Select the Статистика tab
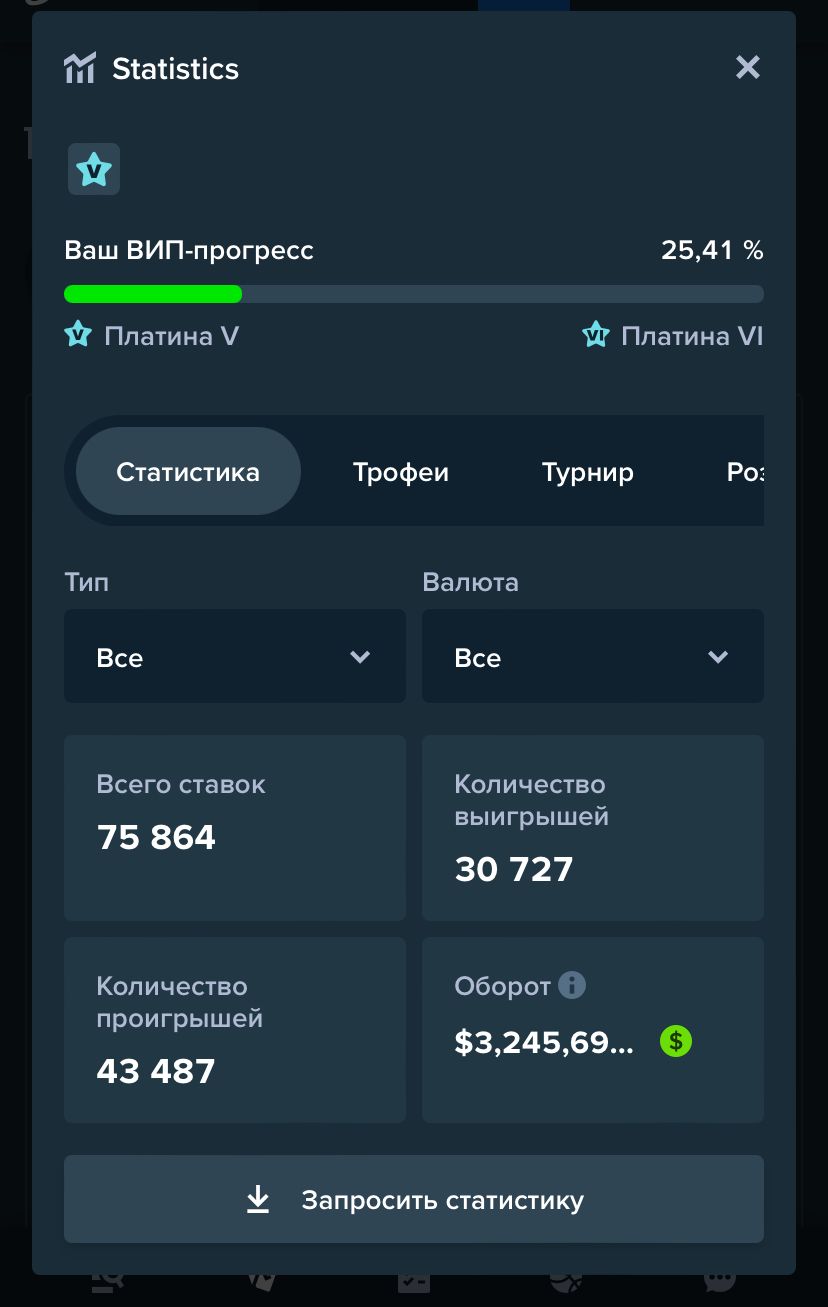This screenshot has width=828, height=1307. [x=188, y=471]
